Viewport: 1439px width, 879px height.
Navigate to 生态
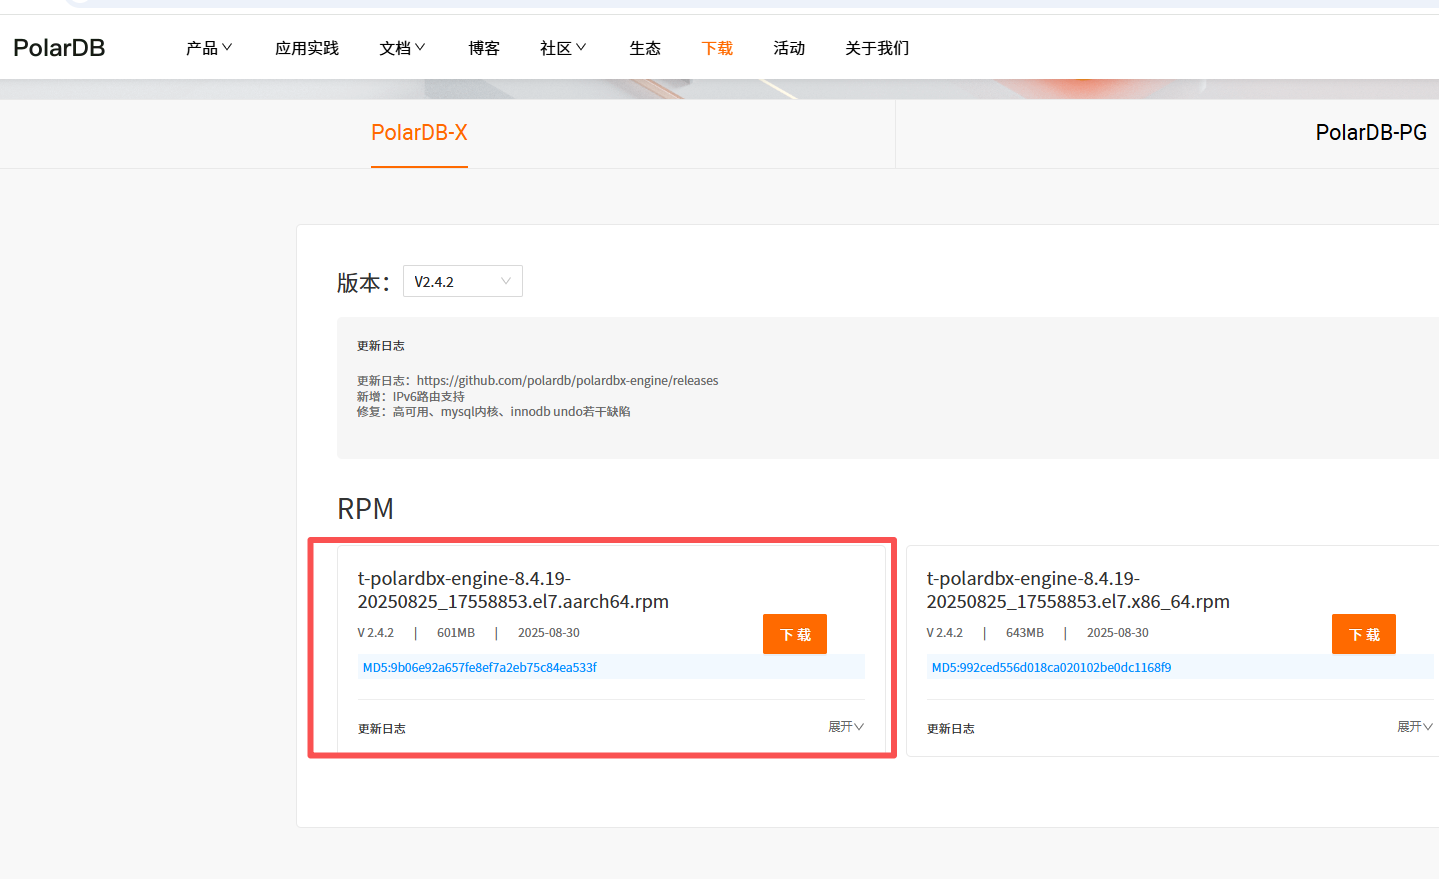[x=645, y=48]
